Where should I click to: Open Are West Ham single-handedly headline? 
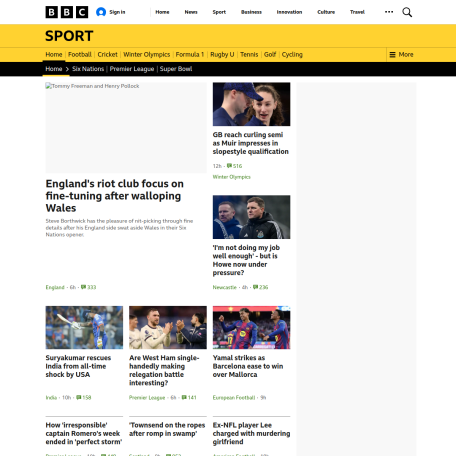pyautogui.click(x=164, y=370)
